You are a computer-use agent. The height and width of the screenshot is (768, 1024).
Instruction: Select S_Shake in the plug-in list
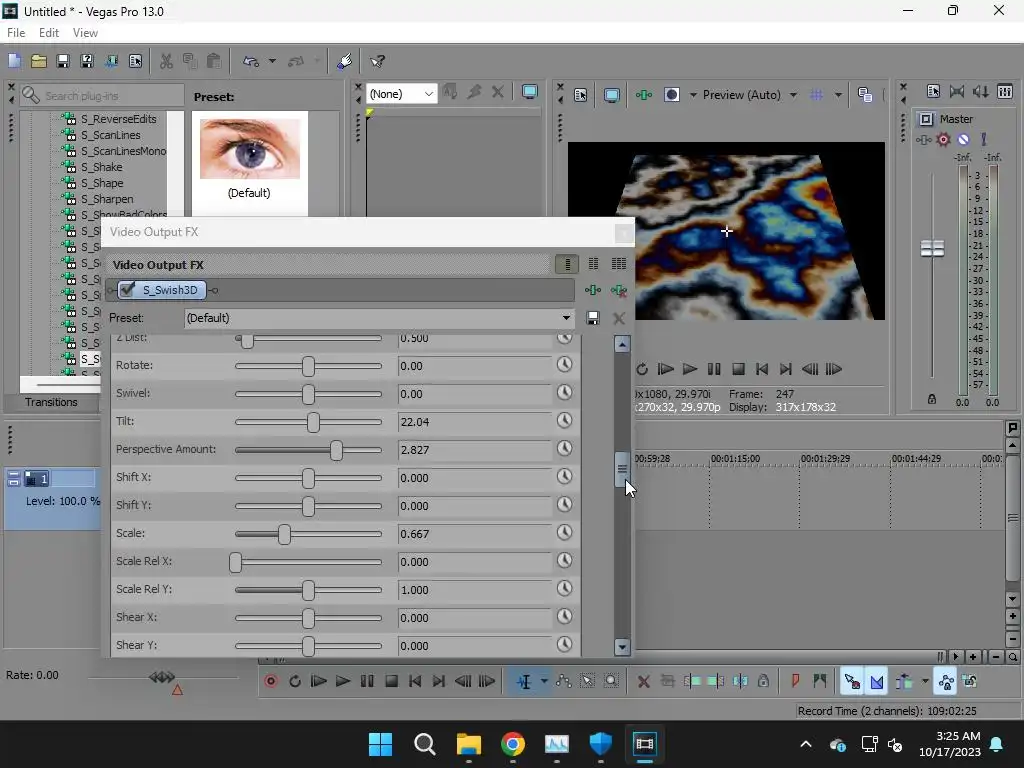[x=101, y=167]
